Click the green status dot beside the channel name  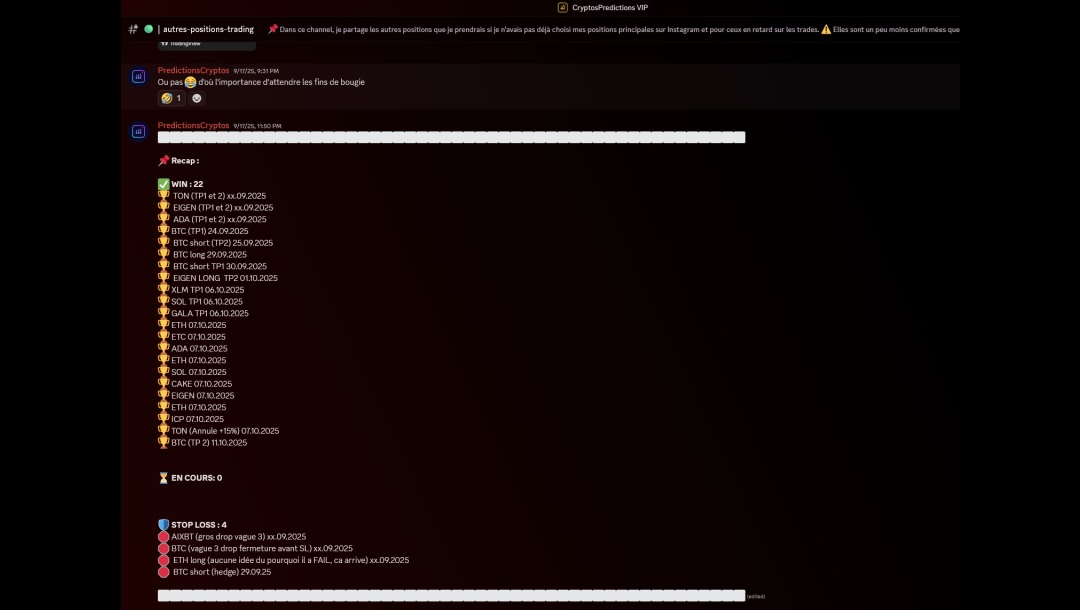coord(149,29)
